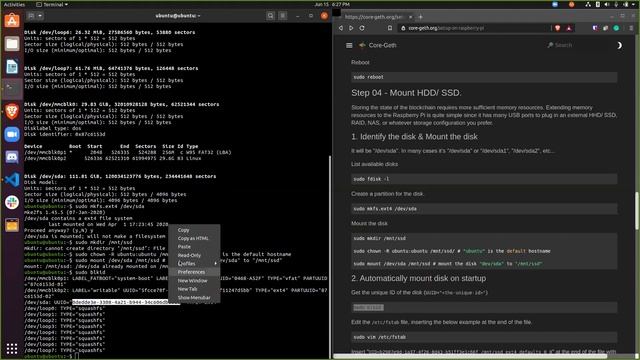Open the Core-Geth site navigation hamburger
This screenshot has width=640, height=360.
(349, 45)
